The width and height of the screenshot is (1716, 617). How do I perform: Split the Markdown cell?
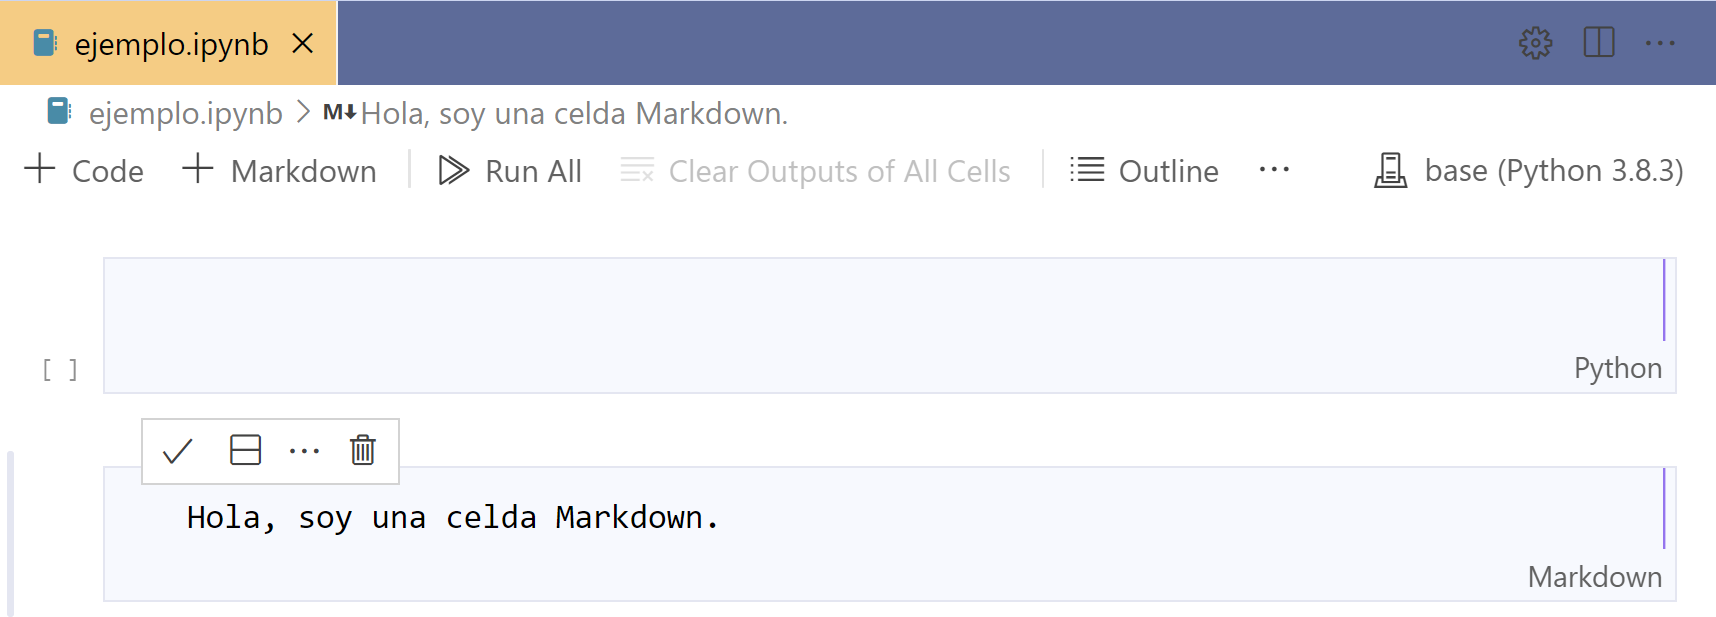245,451
